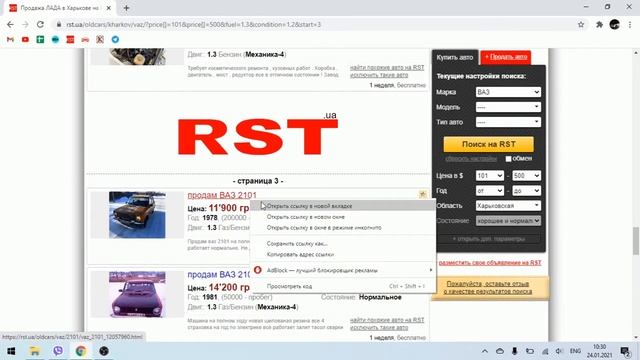The image size is (640, 360).
Task: Open a new browser tab
Action: (126, 8)
